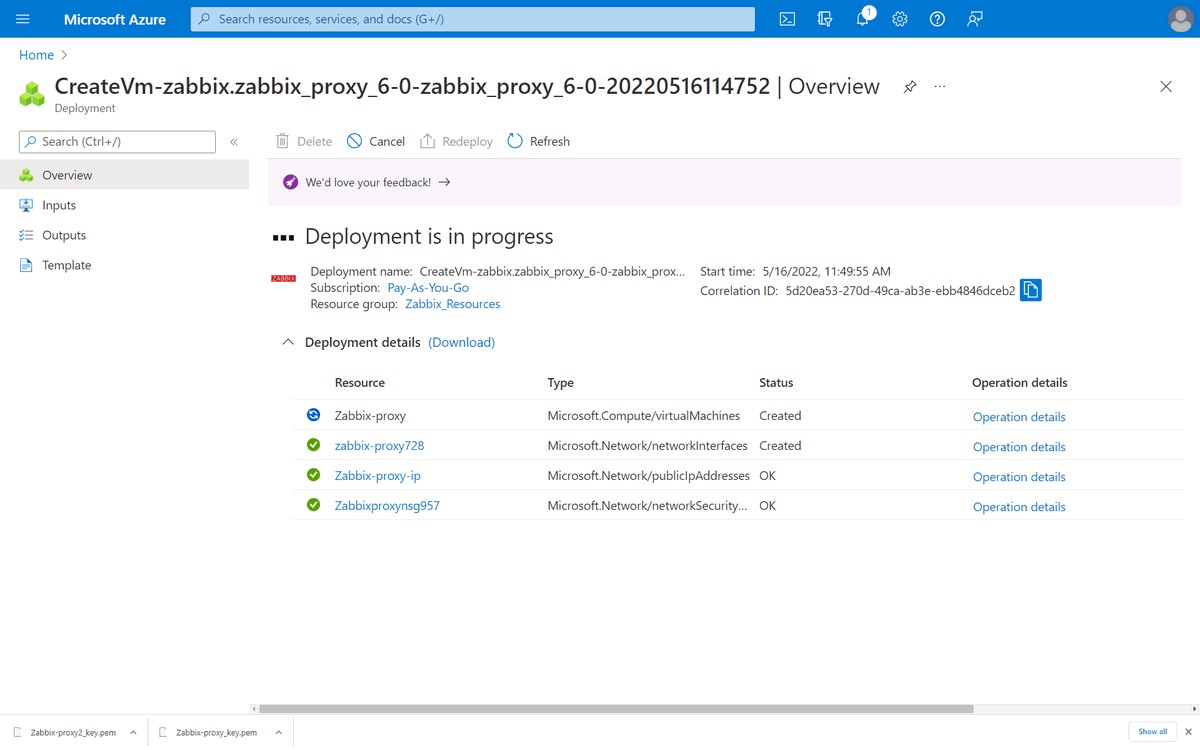
Task: Click the Zabbix logo icon
Action: pos(284,278)
